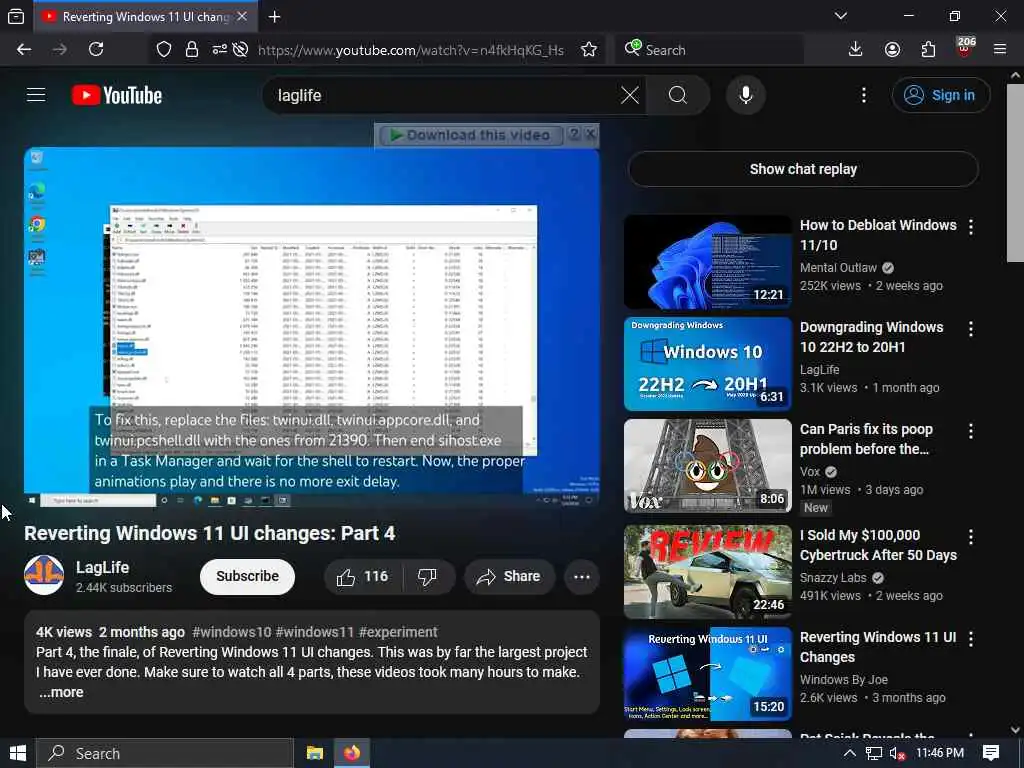This screenshot has height=768, width=1024.
Task: Open Windows By Joe video thumbnail
Action: click(x=708, y=674)
